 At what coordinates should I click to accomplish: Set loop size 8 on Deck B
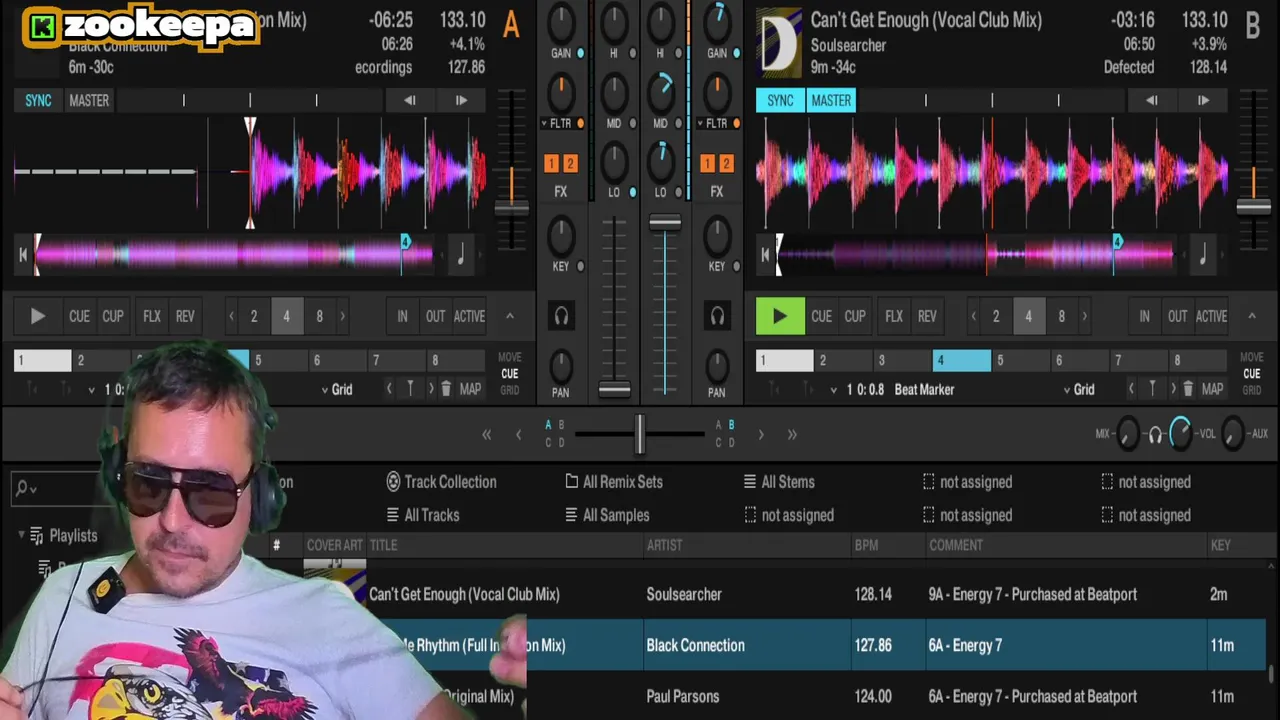pyautogui.click(x=1061, y=316)
